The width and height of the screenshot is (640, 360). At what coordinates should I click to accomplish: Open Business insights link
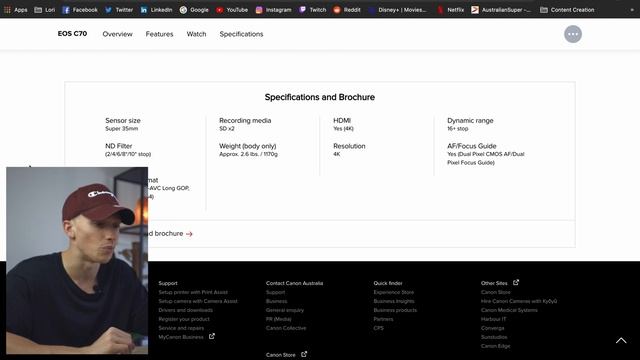394,301
